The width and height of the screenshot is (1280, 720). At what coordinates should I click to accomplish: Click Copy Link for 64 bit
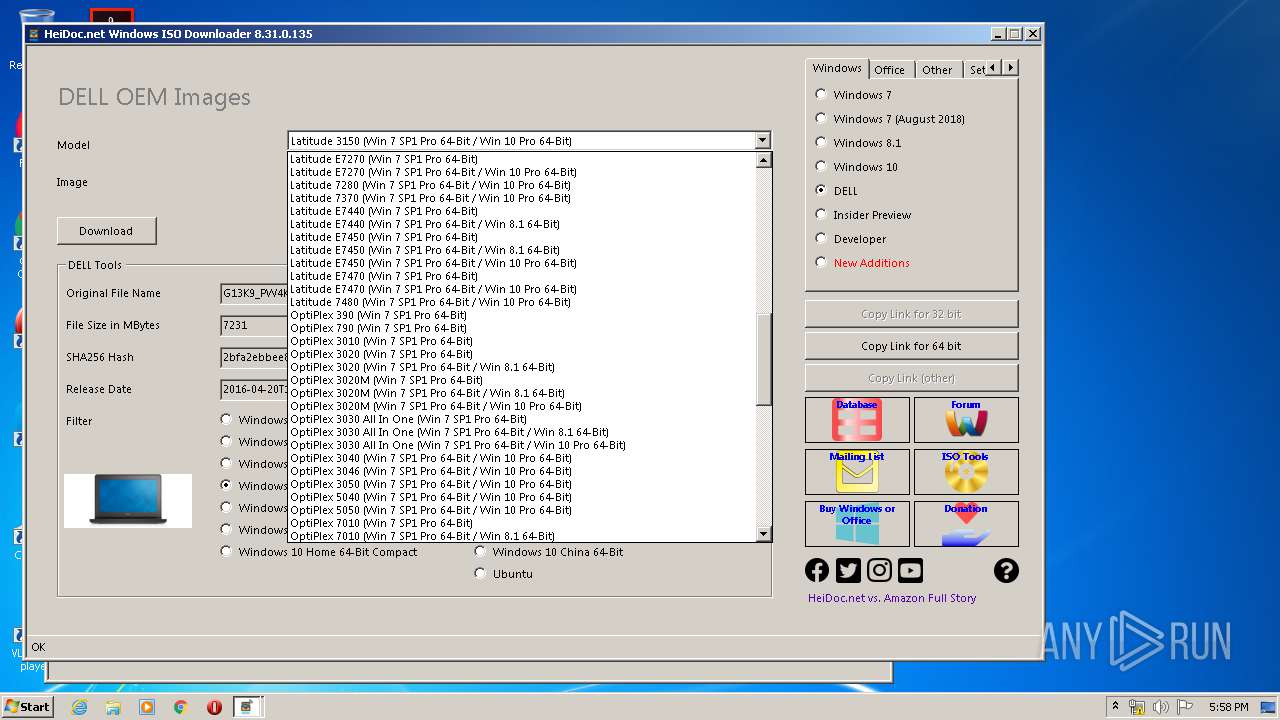coord(911,346)
